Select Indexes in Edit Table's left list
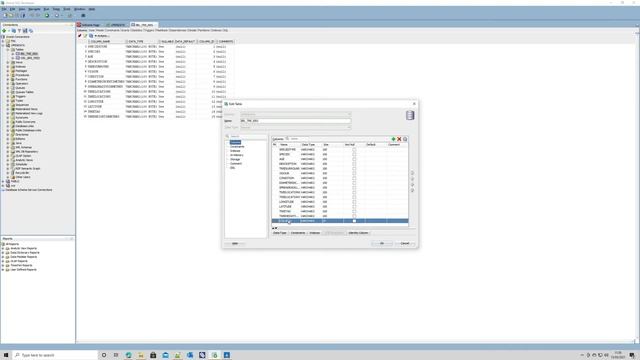Image resolution: width=640 pixels, height=360 pixels. coord(235,151)
